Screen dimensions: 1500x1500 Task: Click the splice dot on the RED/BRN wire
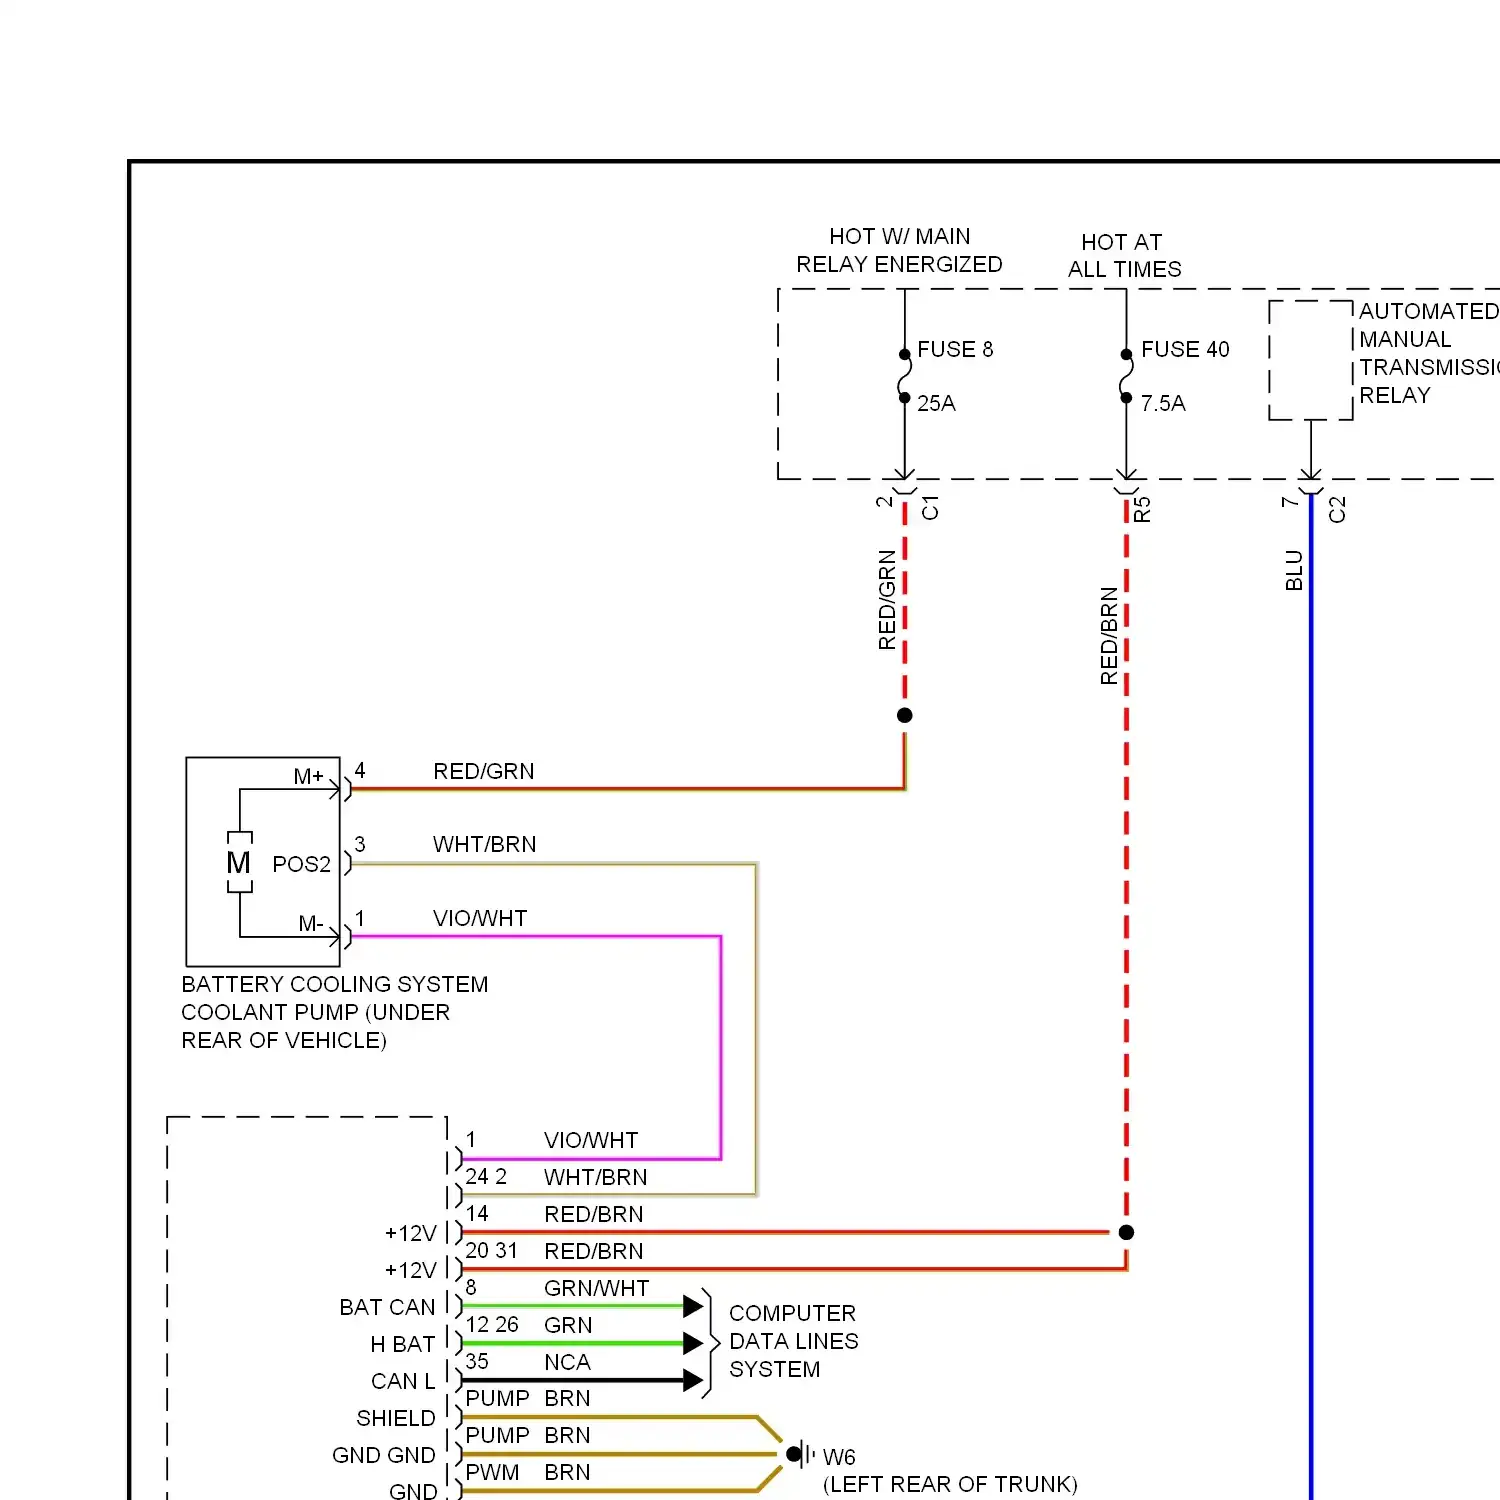1126,1232
